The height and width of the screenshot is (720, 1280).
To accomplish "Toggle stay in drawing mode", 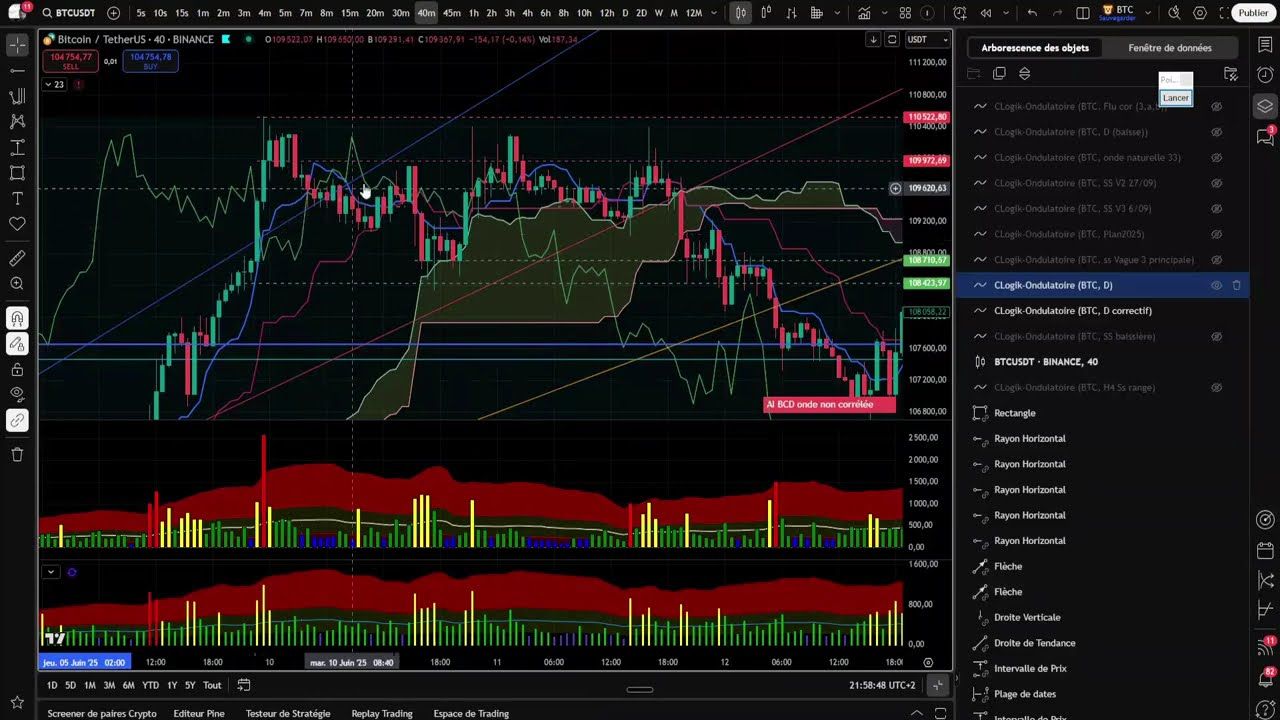I will (17, 344).
